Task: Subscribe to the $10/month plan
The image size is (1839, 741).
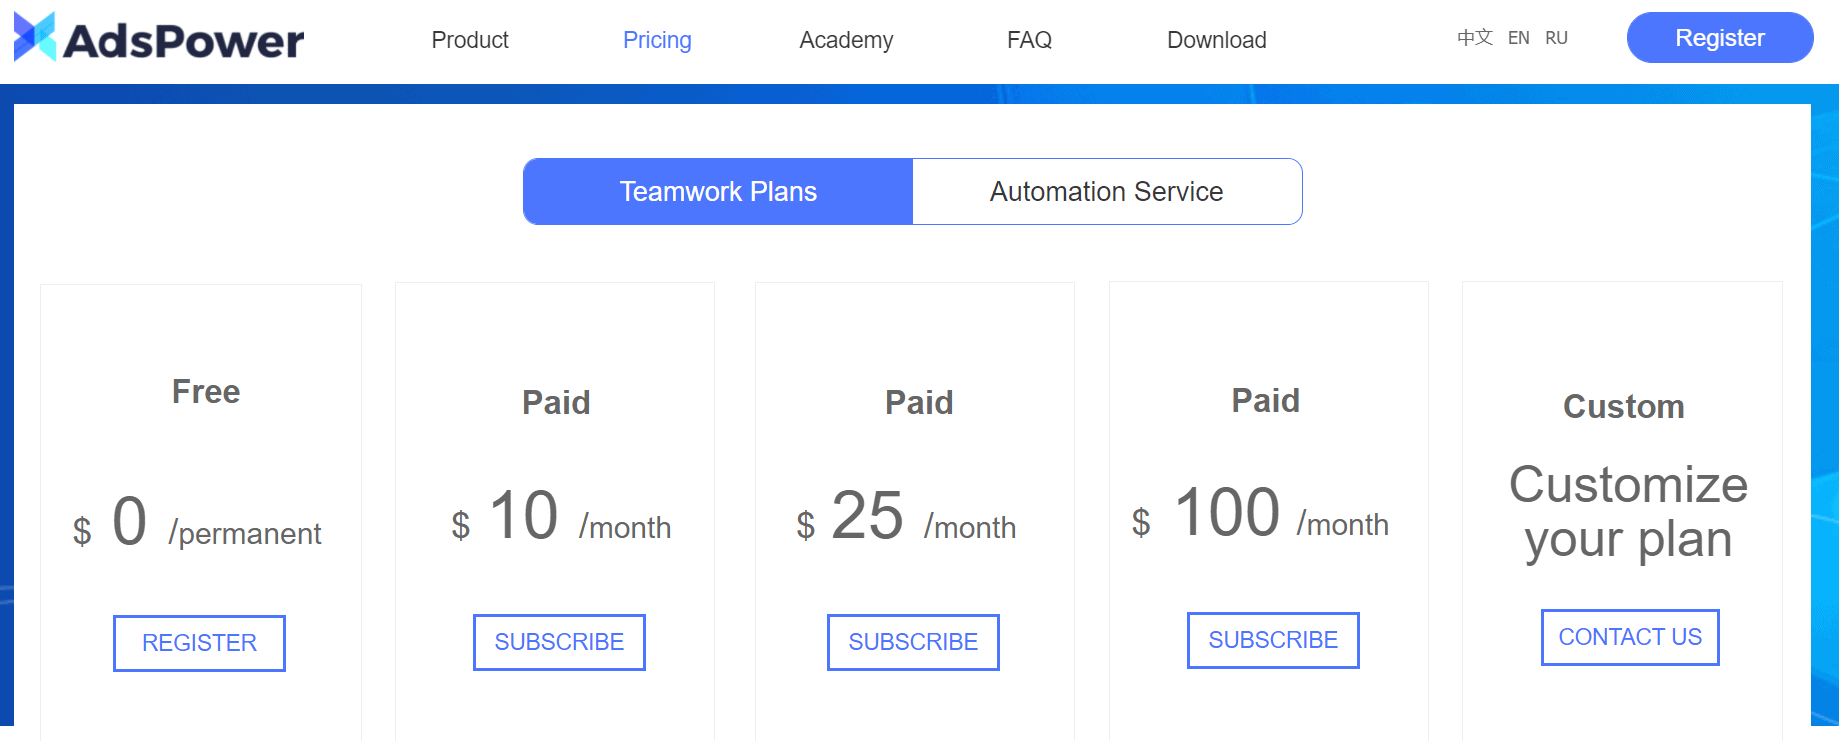Action: [559, 642]
